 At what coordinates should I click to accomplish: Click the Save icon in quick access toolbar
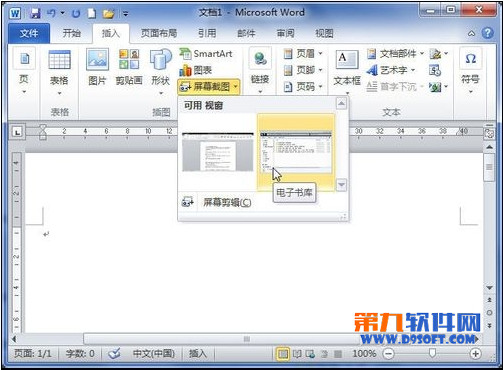(35, 13)
